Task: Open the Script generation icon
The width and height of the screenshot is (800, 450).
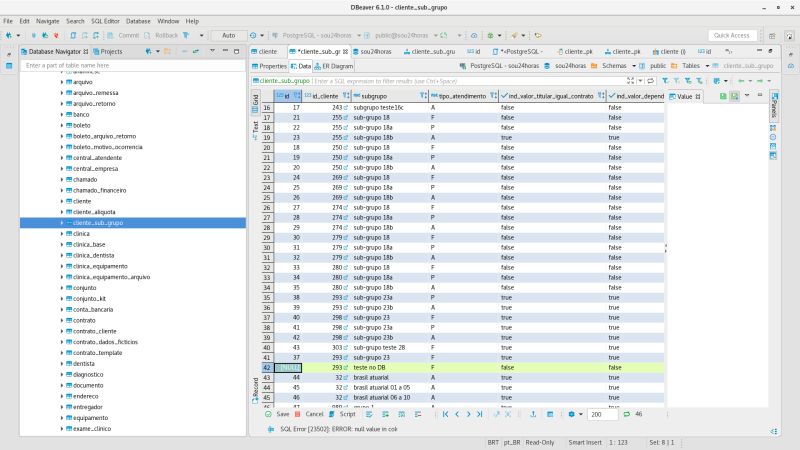Action: pyautogui.click(x=332, y=414)
